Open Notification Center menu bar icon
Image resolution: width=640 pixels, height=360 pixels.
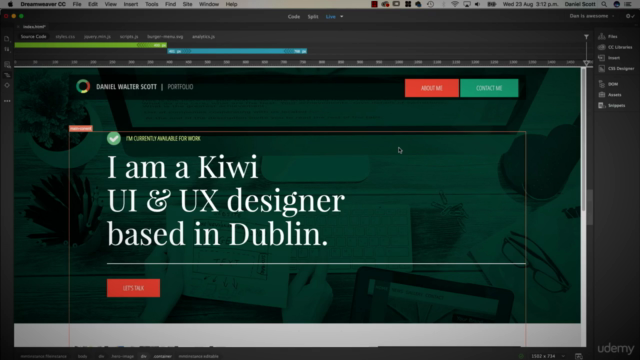coord(628,4)
